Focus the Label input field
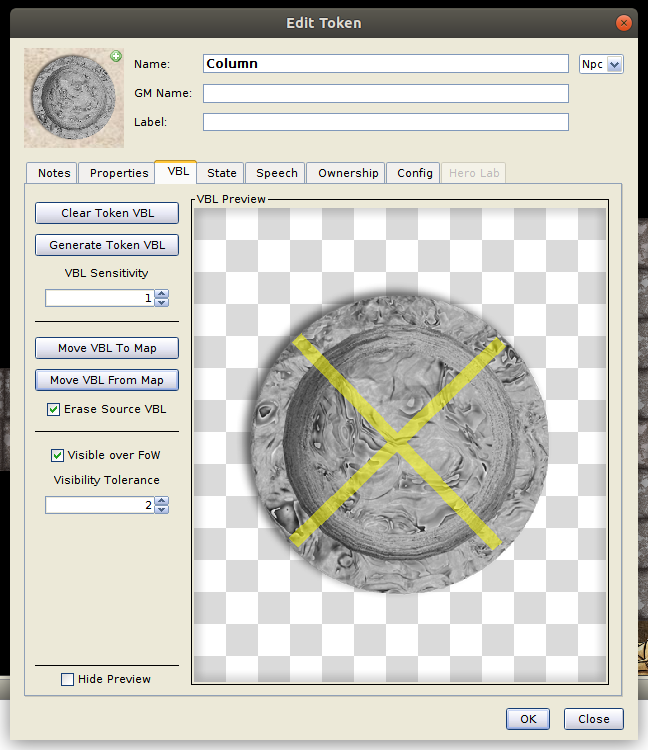648x750 pixels. pos(385,122)
